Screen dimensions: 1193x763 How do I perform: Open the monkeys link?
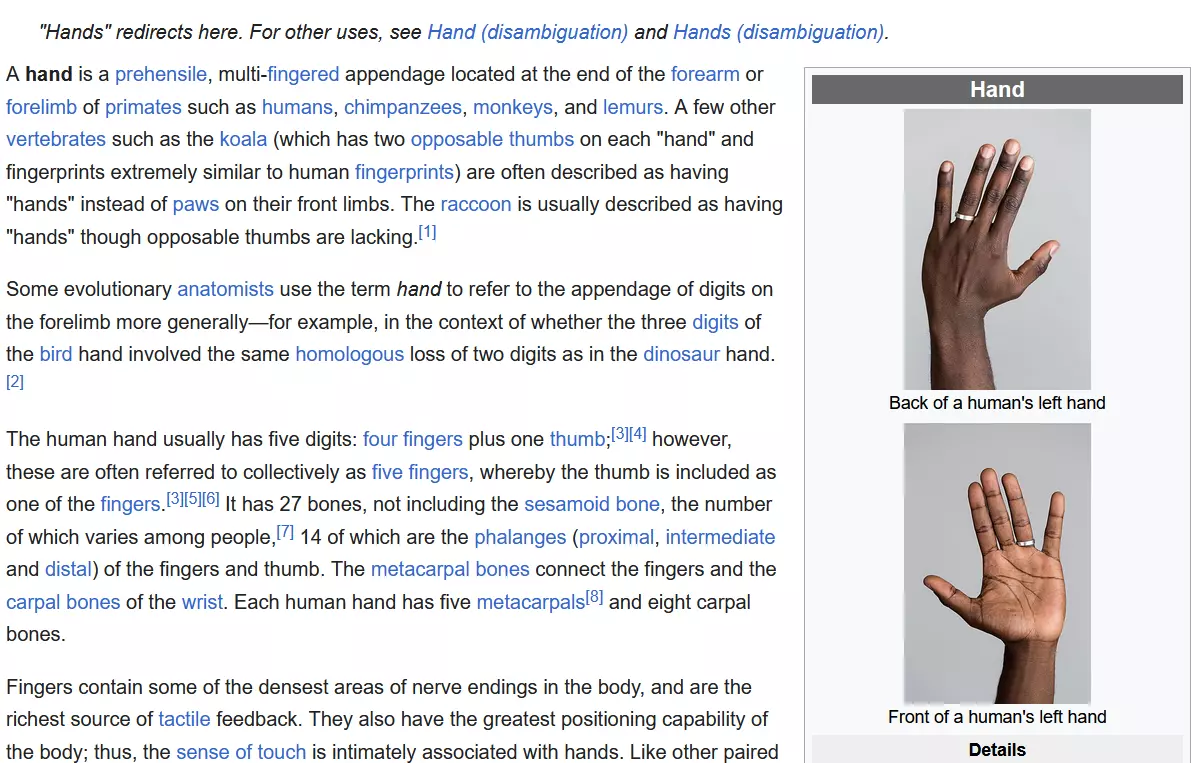coord(513,107)
